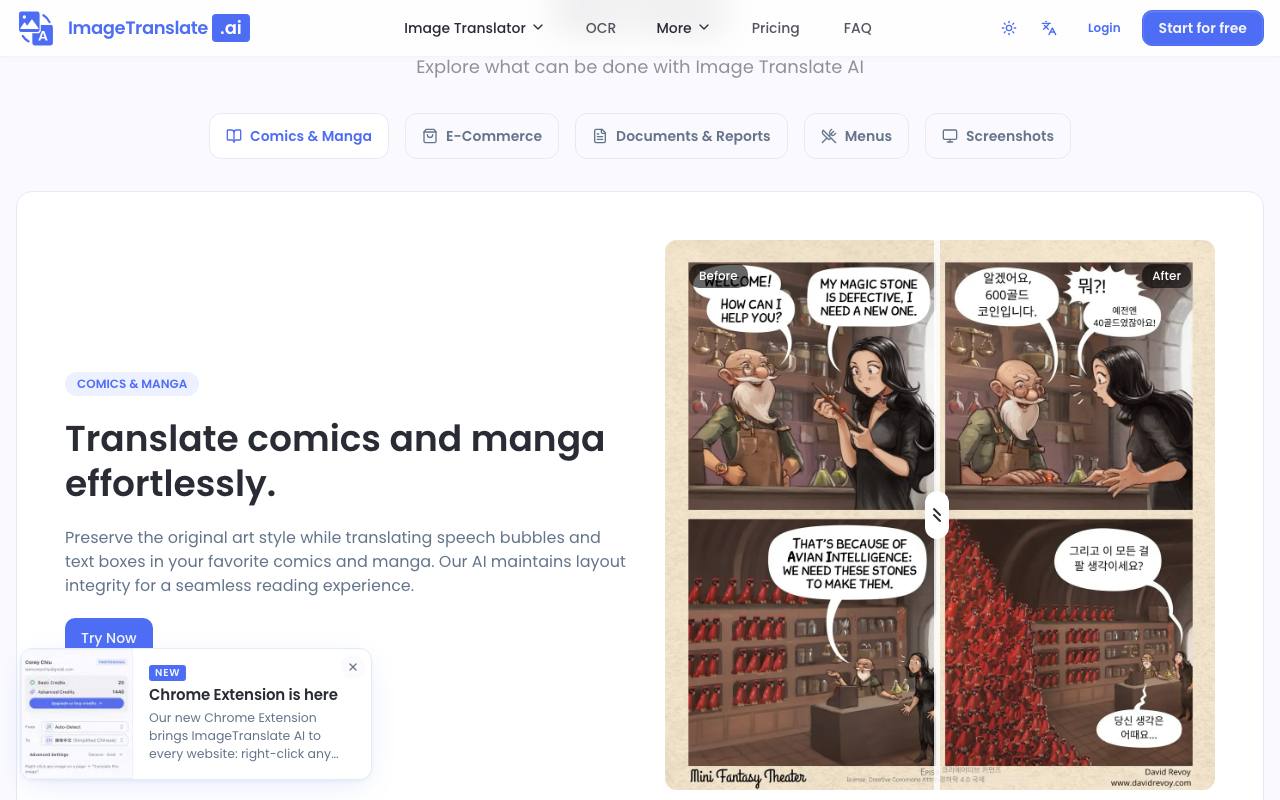The height and width of the screenshot is (800, 1280).
Task: Expand the Image Translator dropdown chevron
Action: [x=538, y=28]
